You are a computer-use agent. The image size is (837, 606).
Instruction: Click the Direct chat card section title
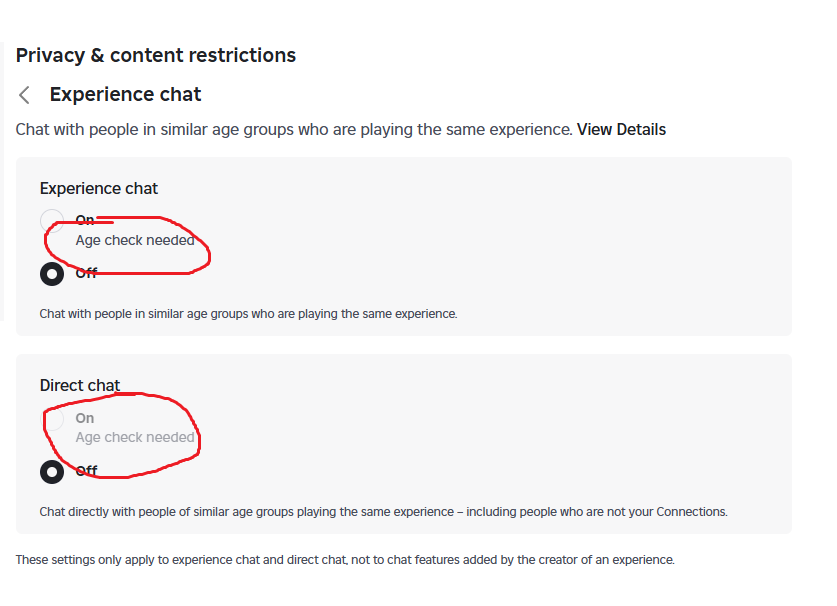tap(80, 385)
